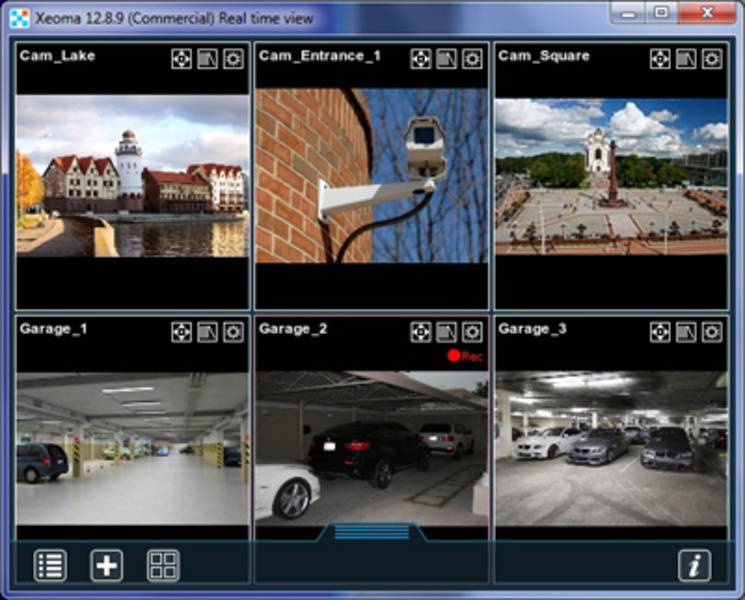Add a new camera with plus button
The height and width of the screenshot is (600, 745).
(x=106, y=565)
